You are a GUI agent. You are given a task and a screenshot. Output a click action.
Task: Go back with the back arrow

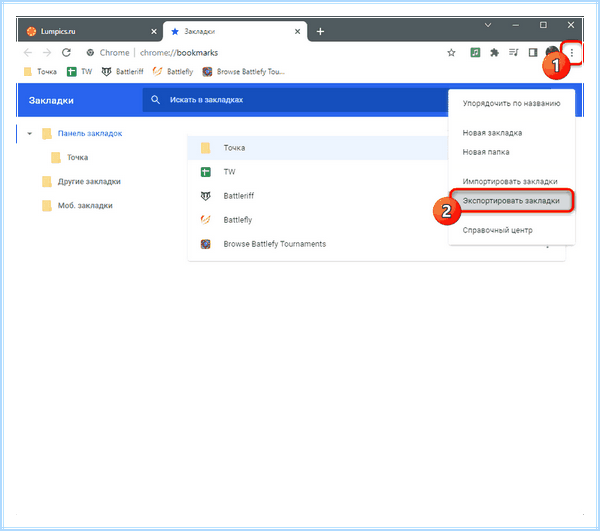click(x=28, y=52)
